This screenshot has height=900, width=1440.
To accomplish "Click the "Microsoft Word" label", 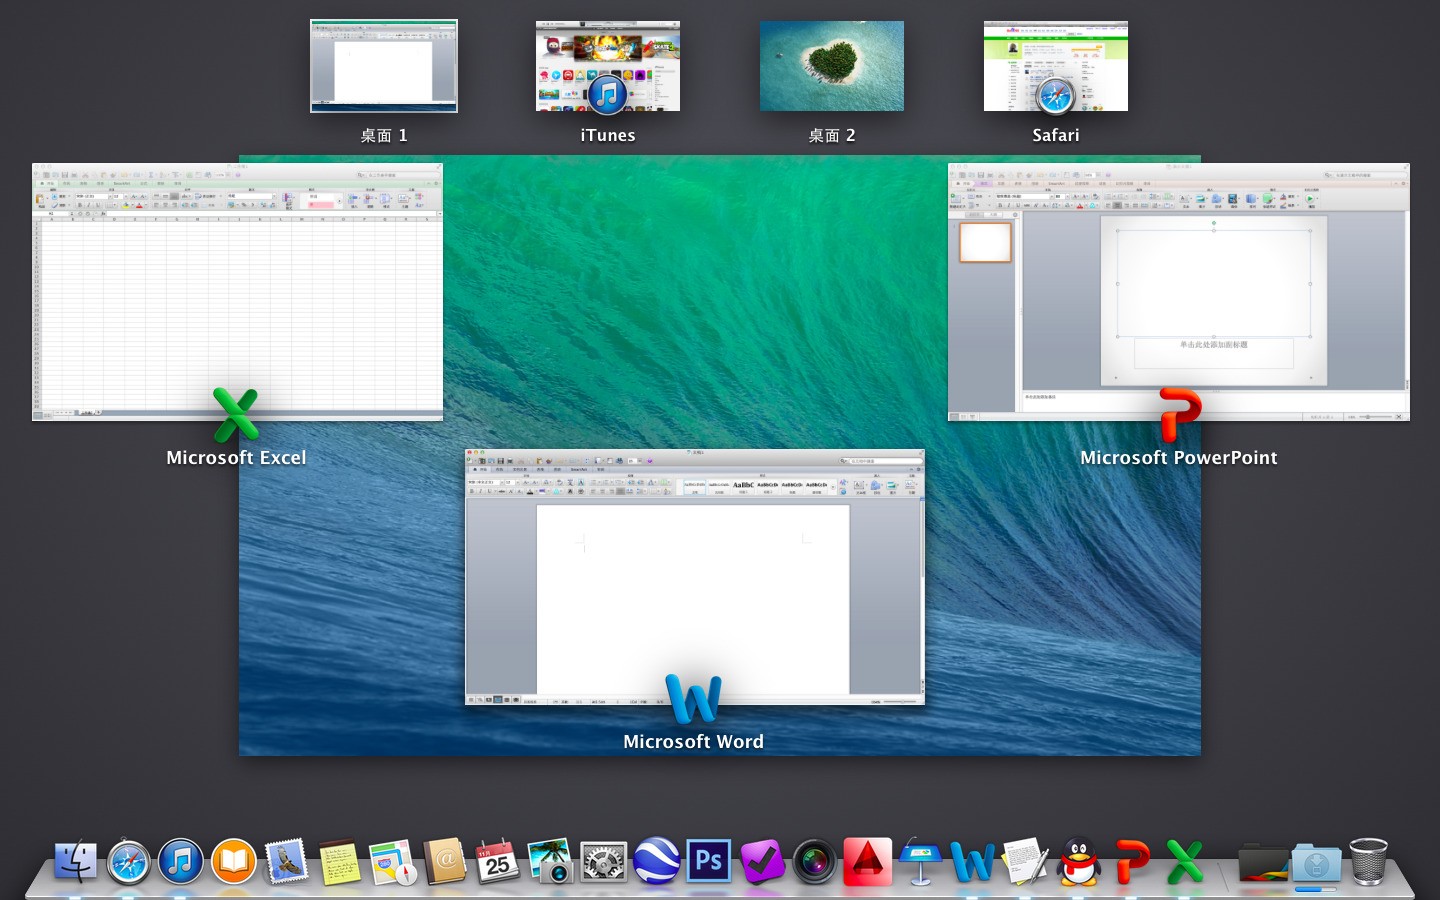I will click(x=693, y=742).
